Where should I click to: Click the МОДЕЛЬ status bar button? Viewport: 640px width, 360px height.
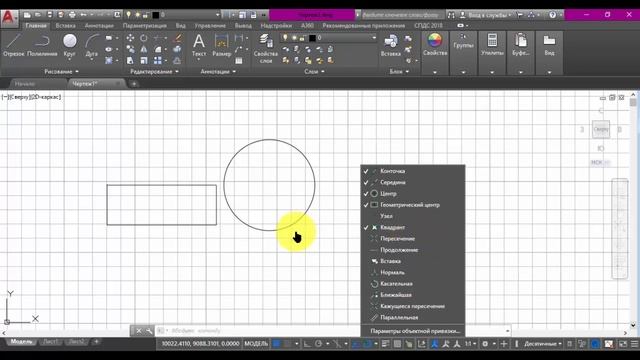tap(256, 344)
